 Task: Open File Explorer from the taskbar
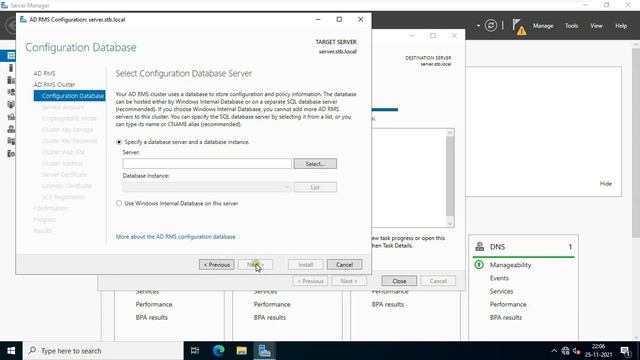tap(241, 351)
